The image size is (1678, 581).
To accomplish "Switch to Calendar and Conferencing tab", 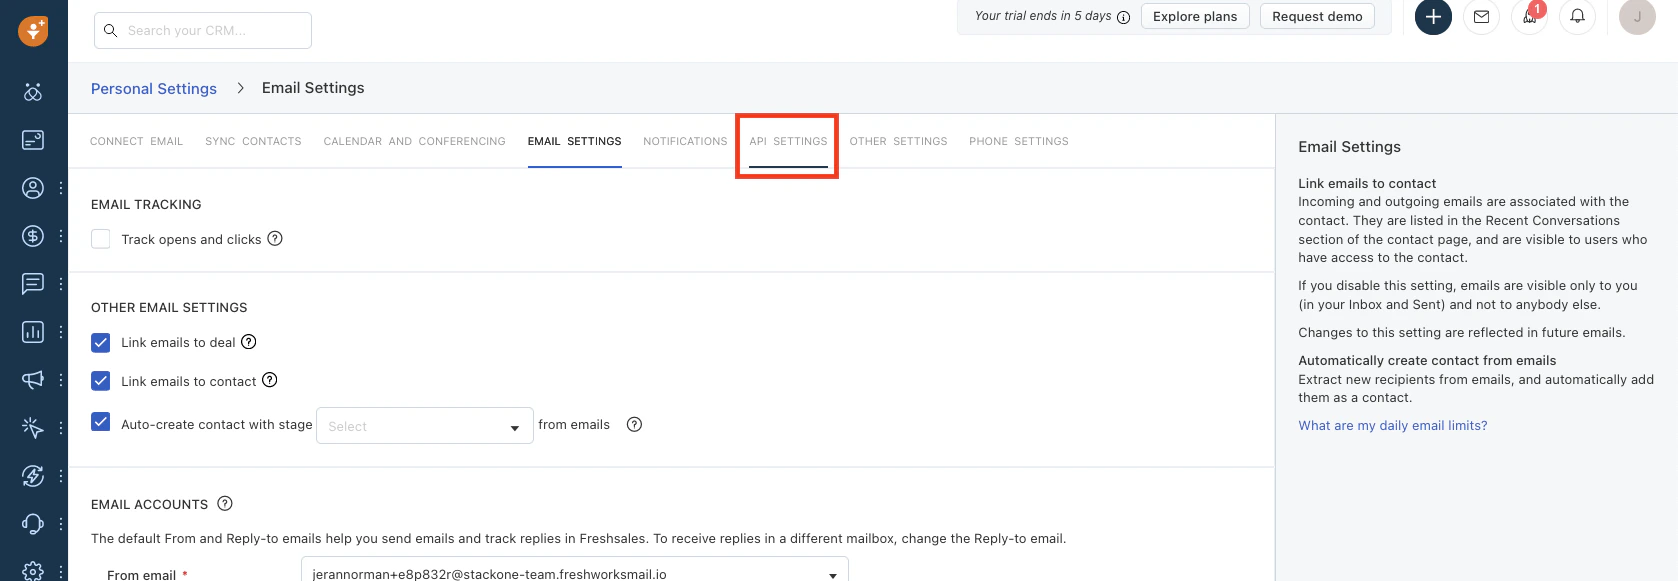I will coord(415,141).
